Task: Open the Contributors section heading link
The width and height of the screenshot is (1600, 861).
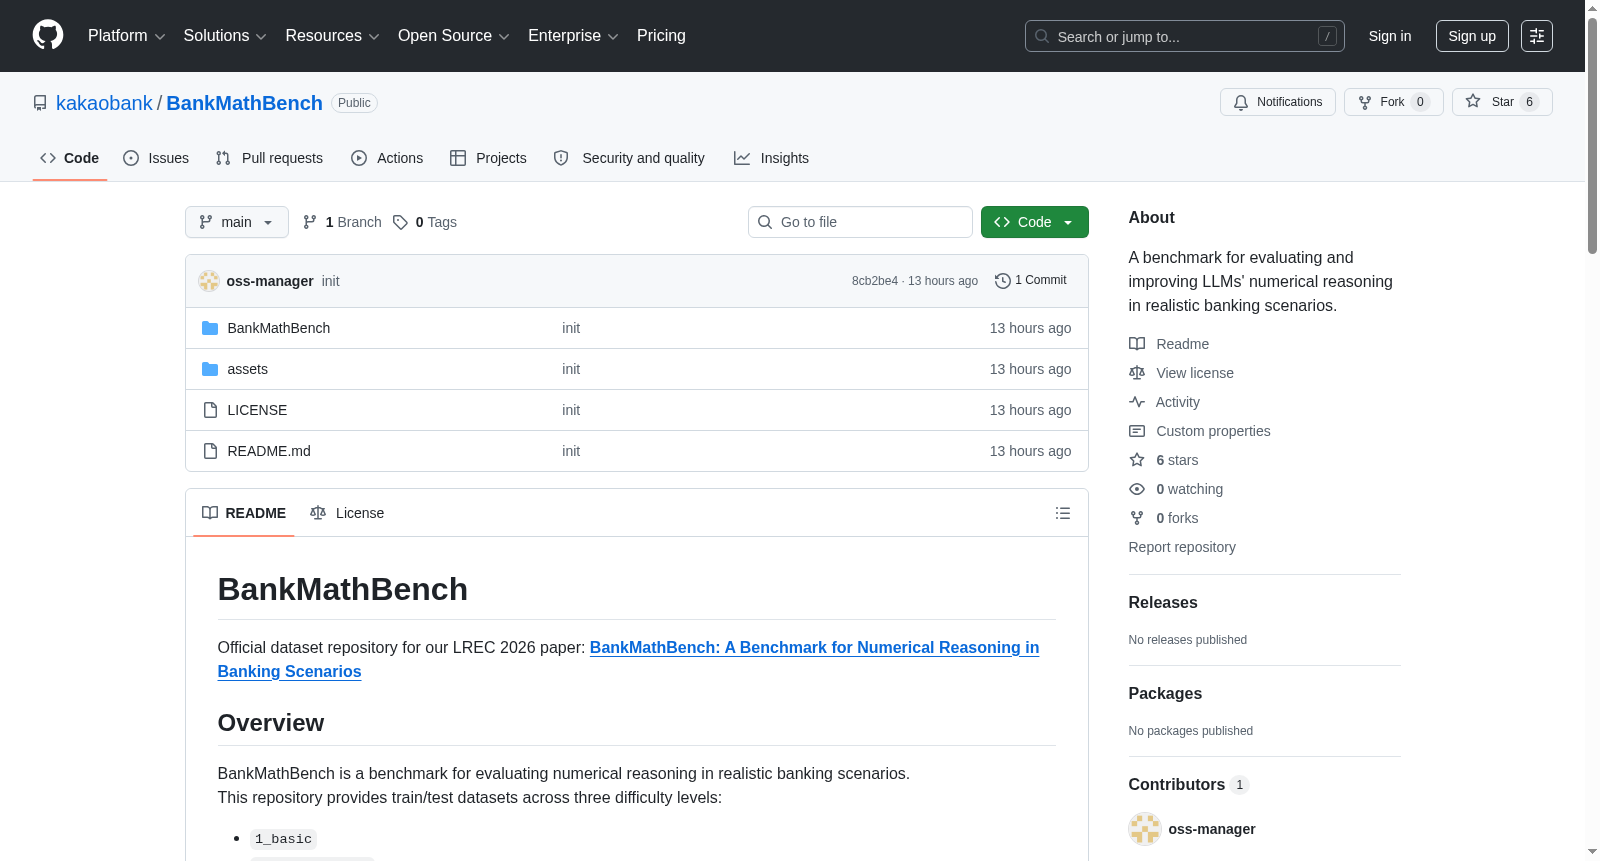Action: pyautogui.click(x=1189, y=785)
